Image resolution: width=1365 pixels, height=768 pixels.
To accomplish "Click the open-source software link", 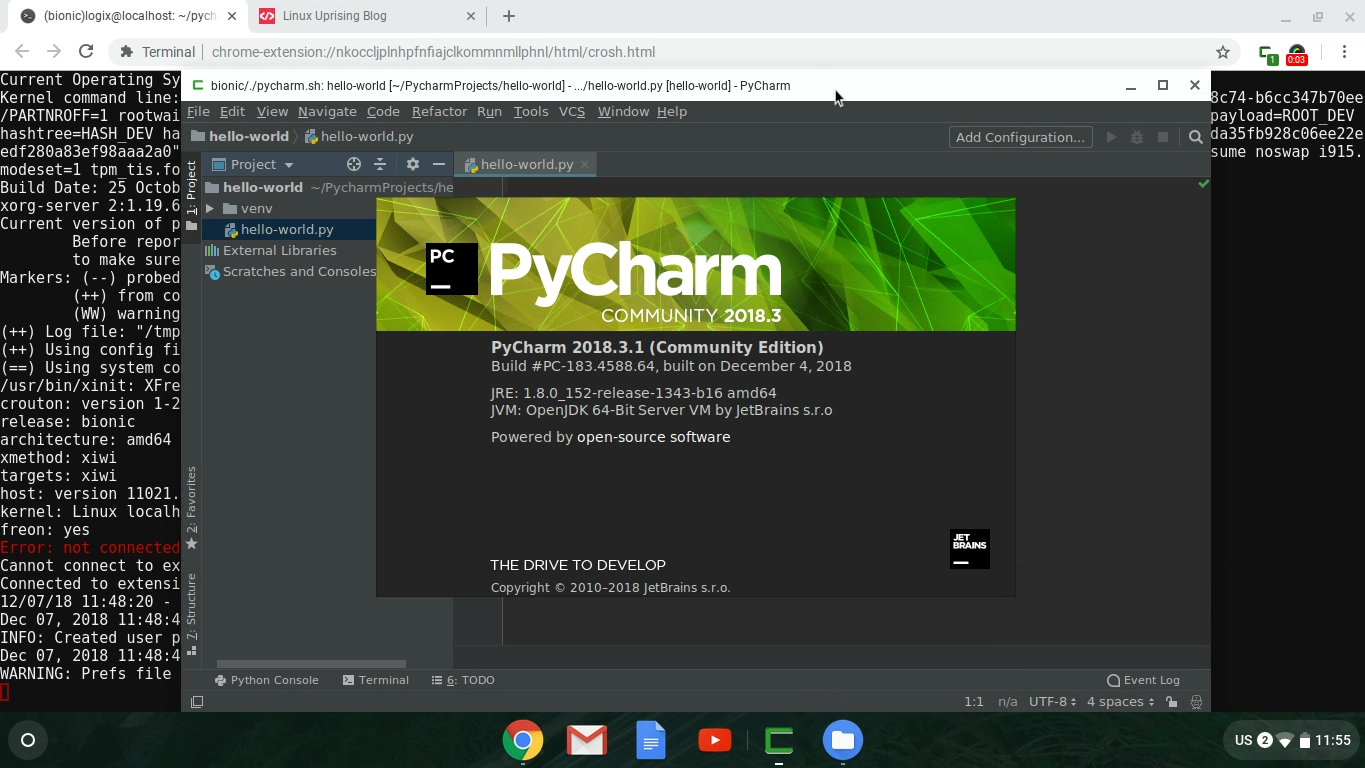I will (653, 437).
